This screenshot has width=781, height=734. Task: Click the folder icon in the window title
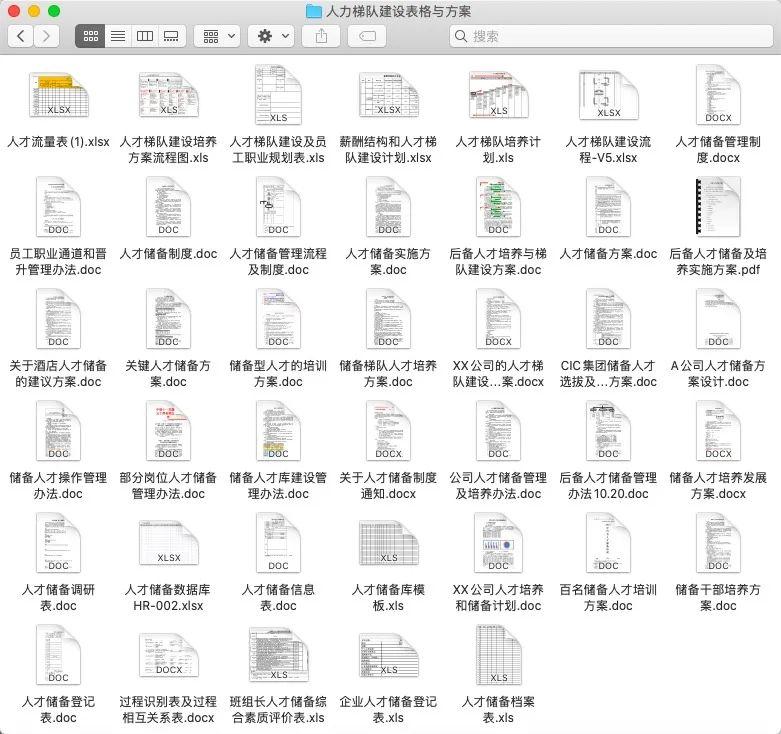[x=313, y=11]
